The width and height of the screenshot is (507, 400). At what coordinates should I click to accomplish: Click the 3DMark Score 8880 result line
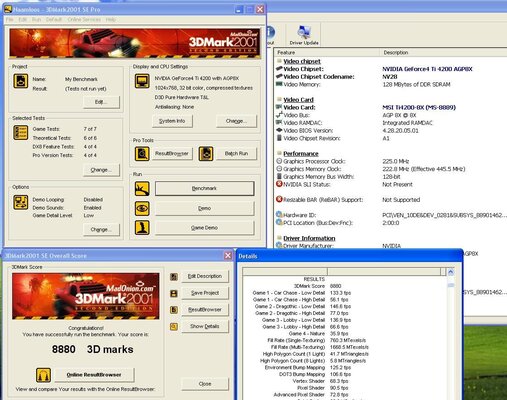(x=317, y=286)
